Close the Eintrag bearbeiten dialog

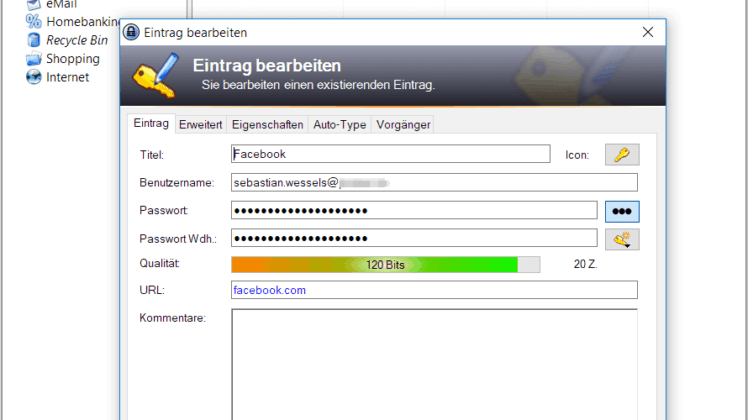pyautogui.click(x=648, y=32)
